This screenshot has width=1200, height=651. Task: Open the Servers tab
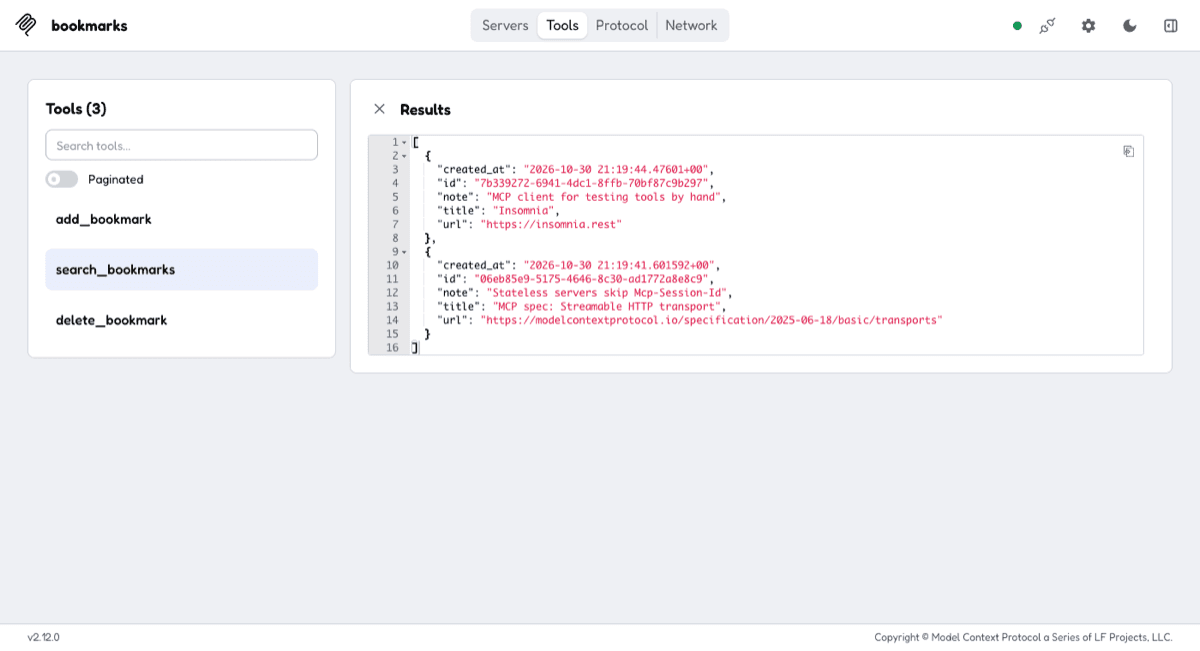coord(505,26)
